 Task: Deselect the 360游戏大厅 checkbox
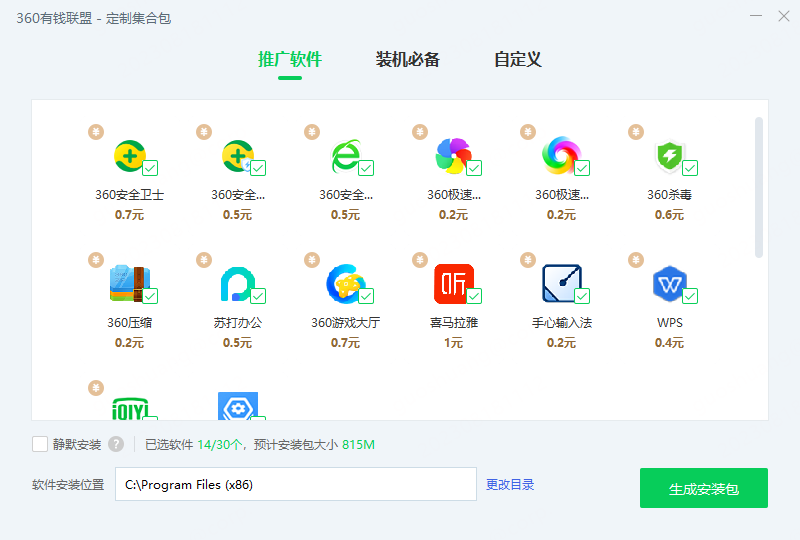click(366, 296)
